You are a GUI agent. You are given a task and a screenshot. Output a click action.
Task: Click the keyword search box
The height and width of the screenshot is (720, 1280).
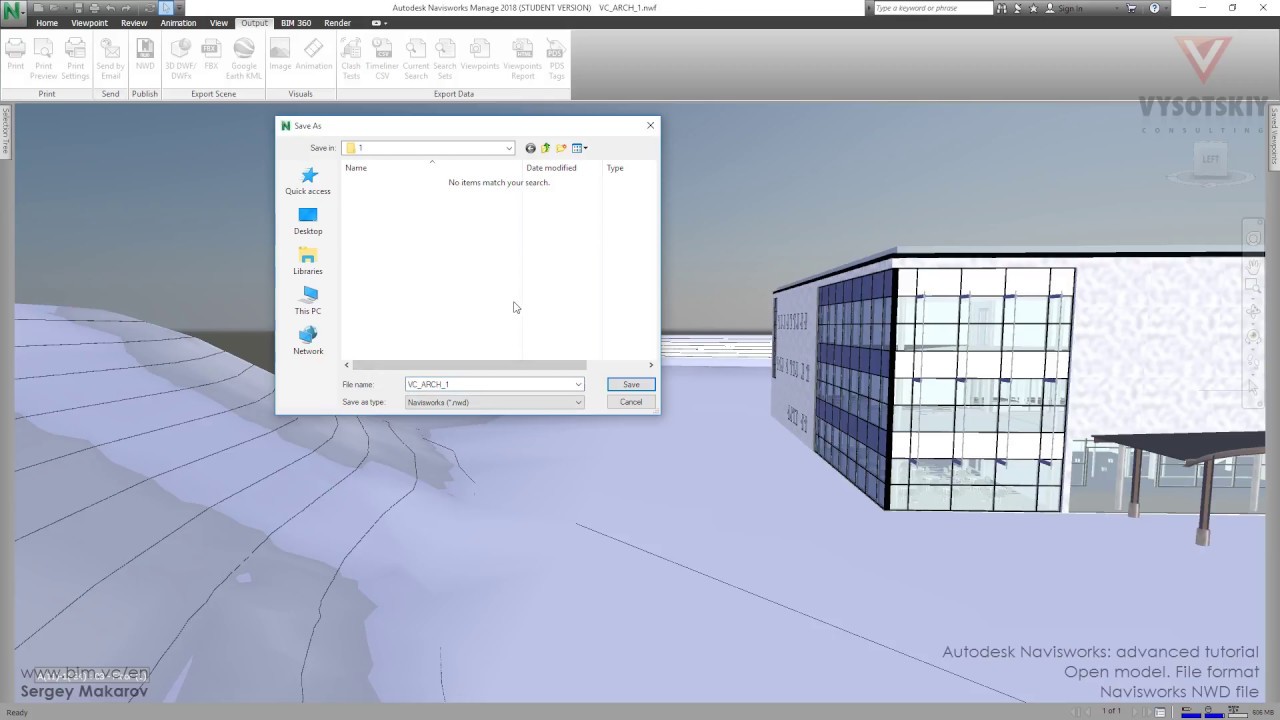933,8
